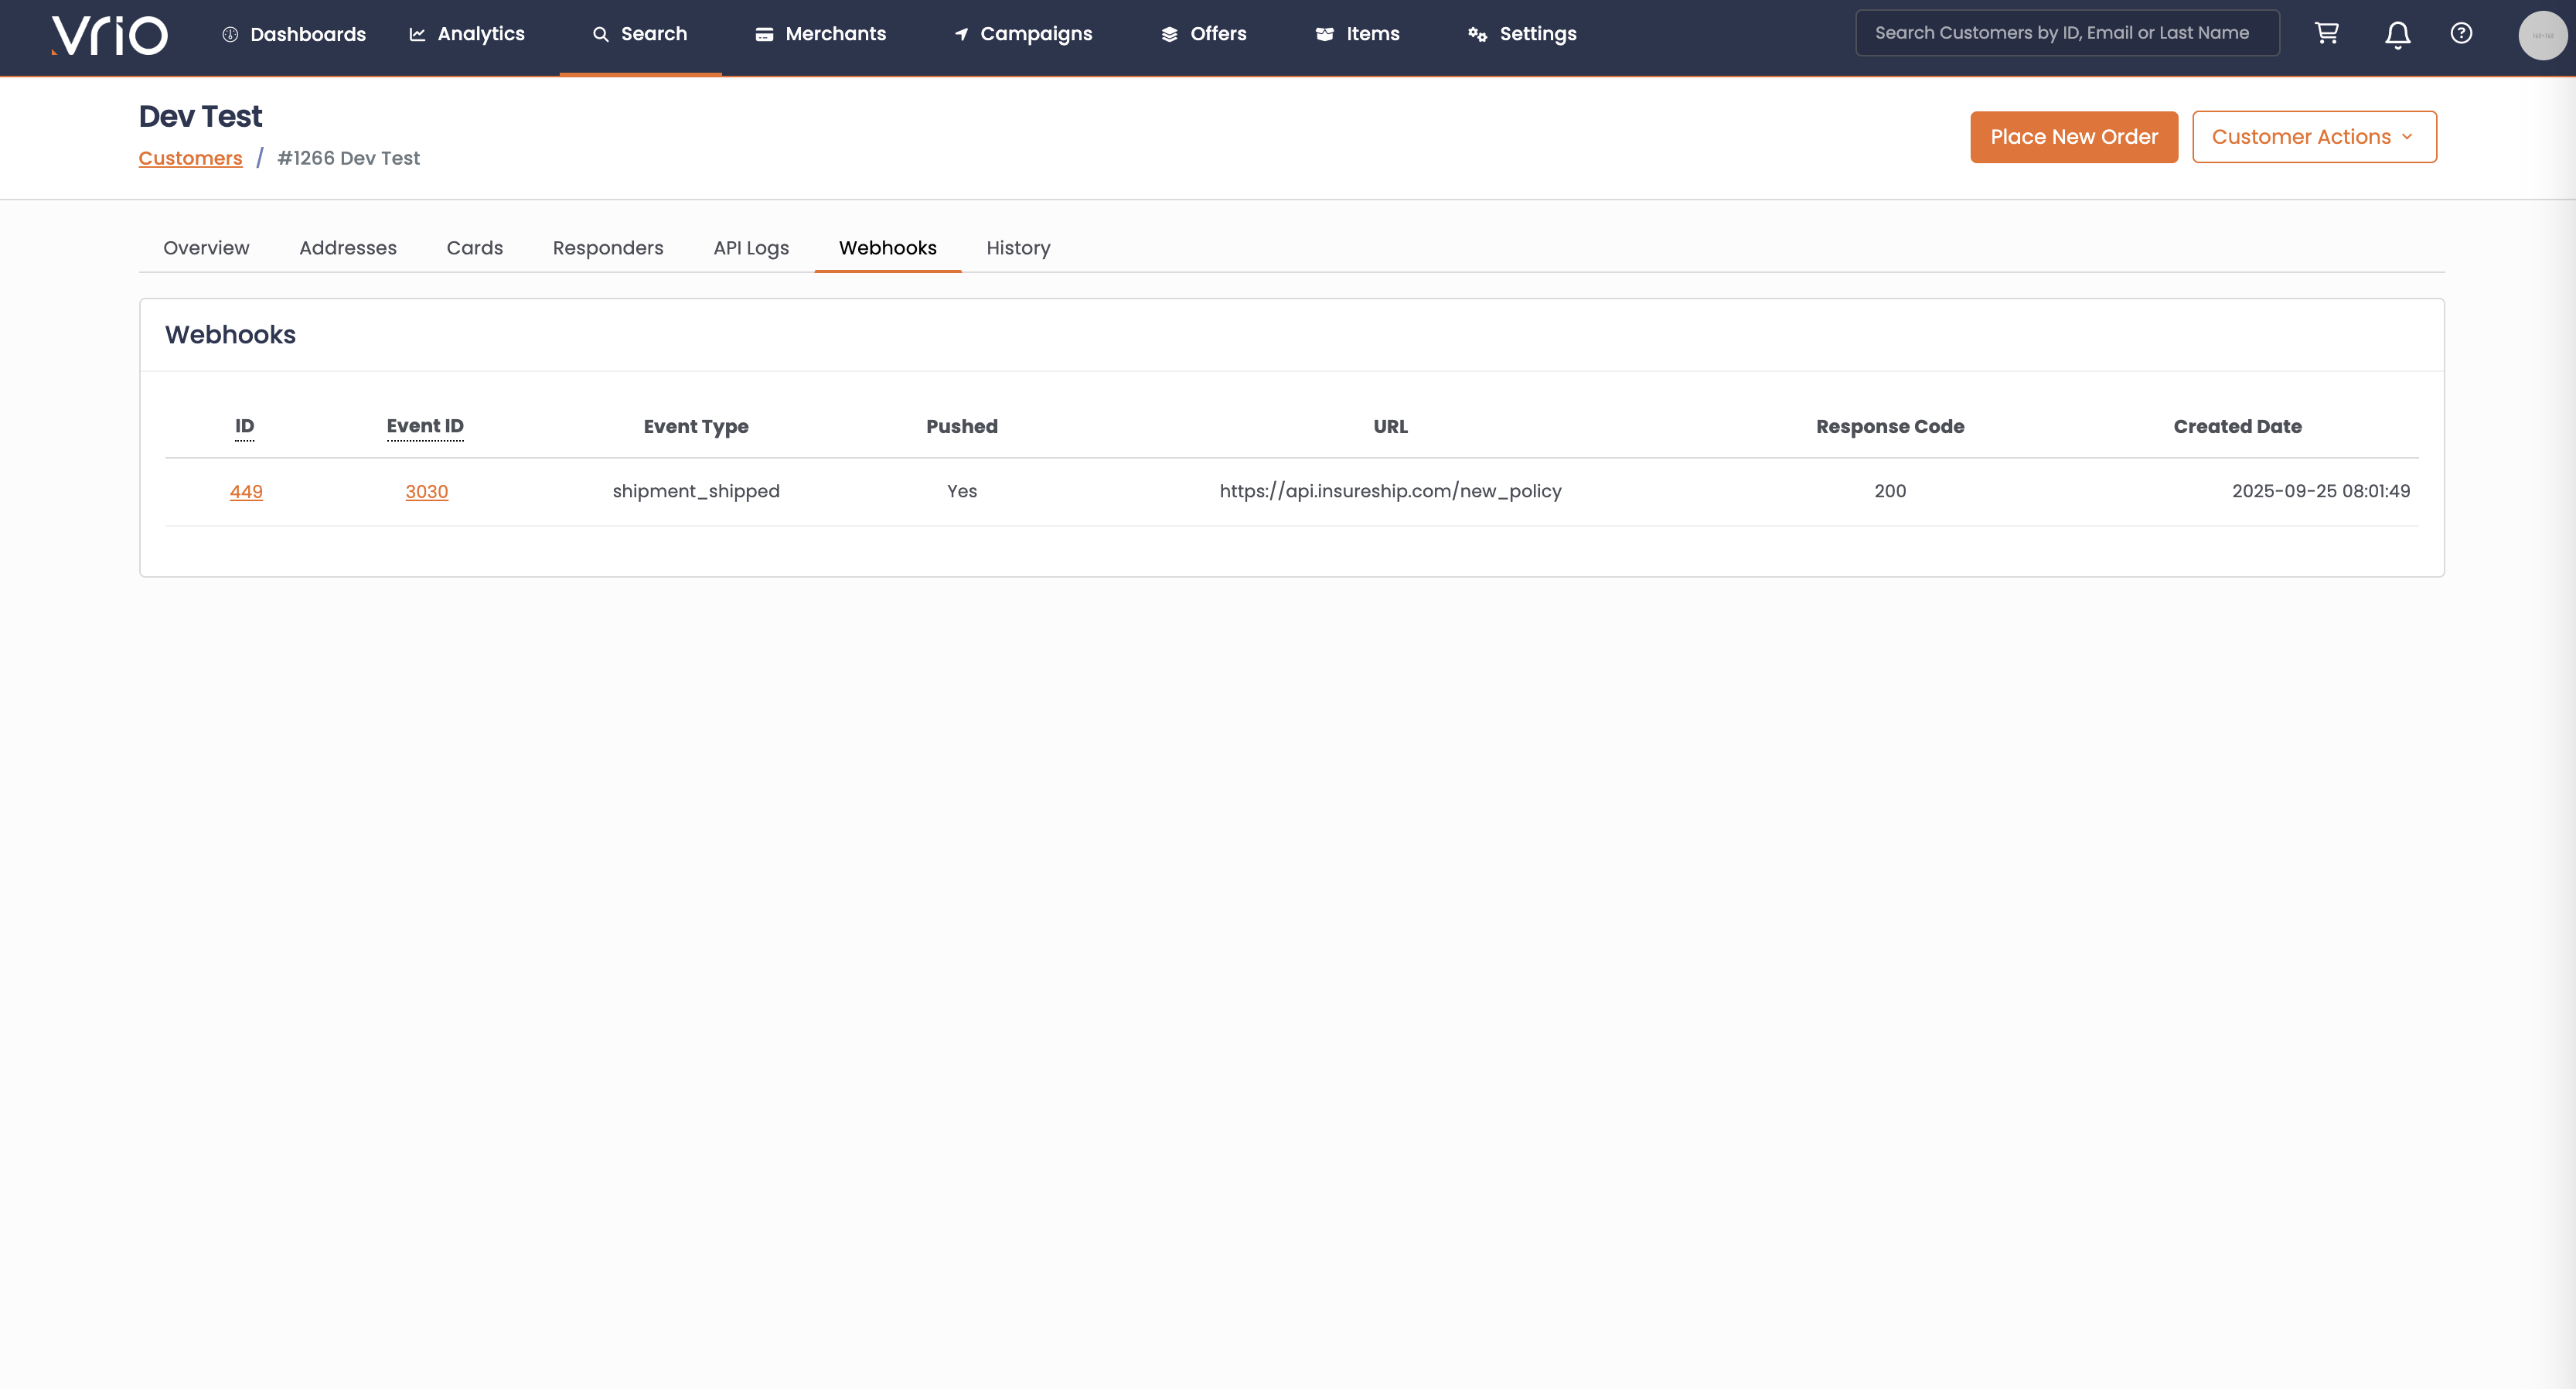Open the user avatar menu
This screenshot has height=1389, width=2576.
tap(2542, 35)
